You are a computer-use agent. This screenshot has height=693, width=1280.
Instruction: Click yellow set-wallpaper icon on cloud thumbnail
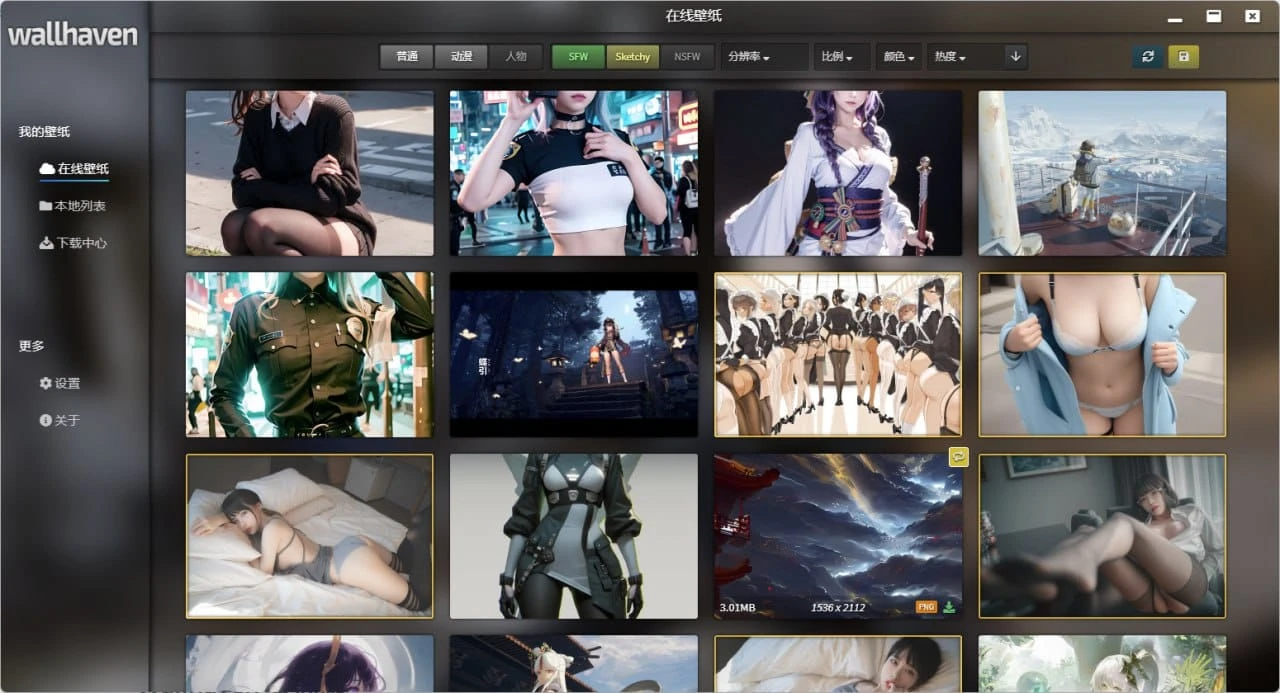click(x=958, y=456)
